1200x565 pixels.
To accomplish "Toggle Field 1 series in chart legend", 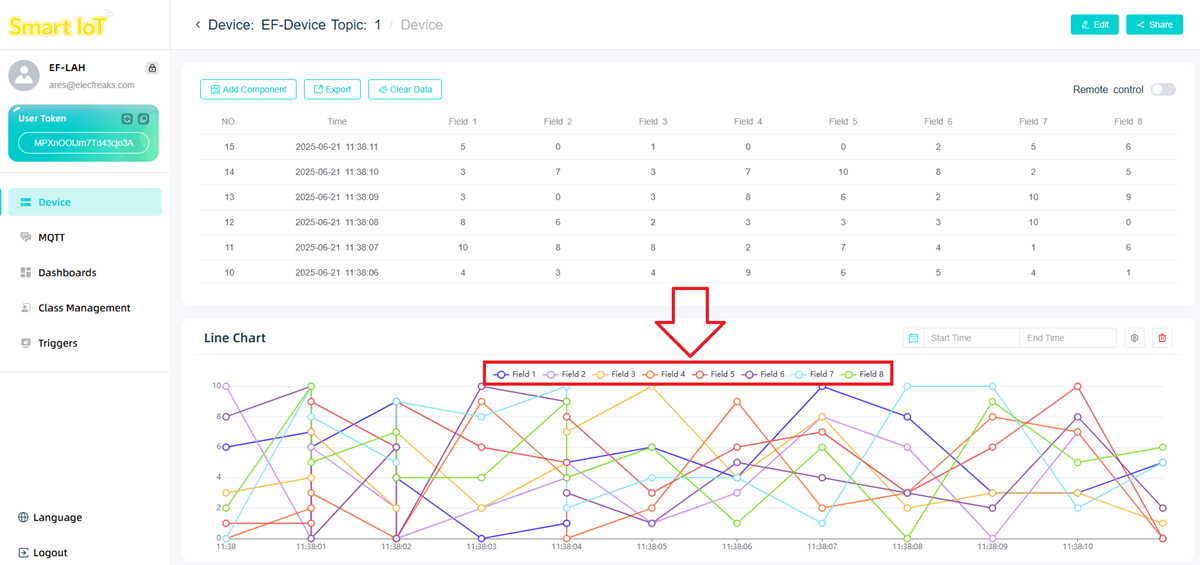I will click(515, 374).
